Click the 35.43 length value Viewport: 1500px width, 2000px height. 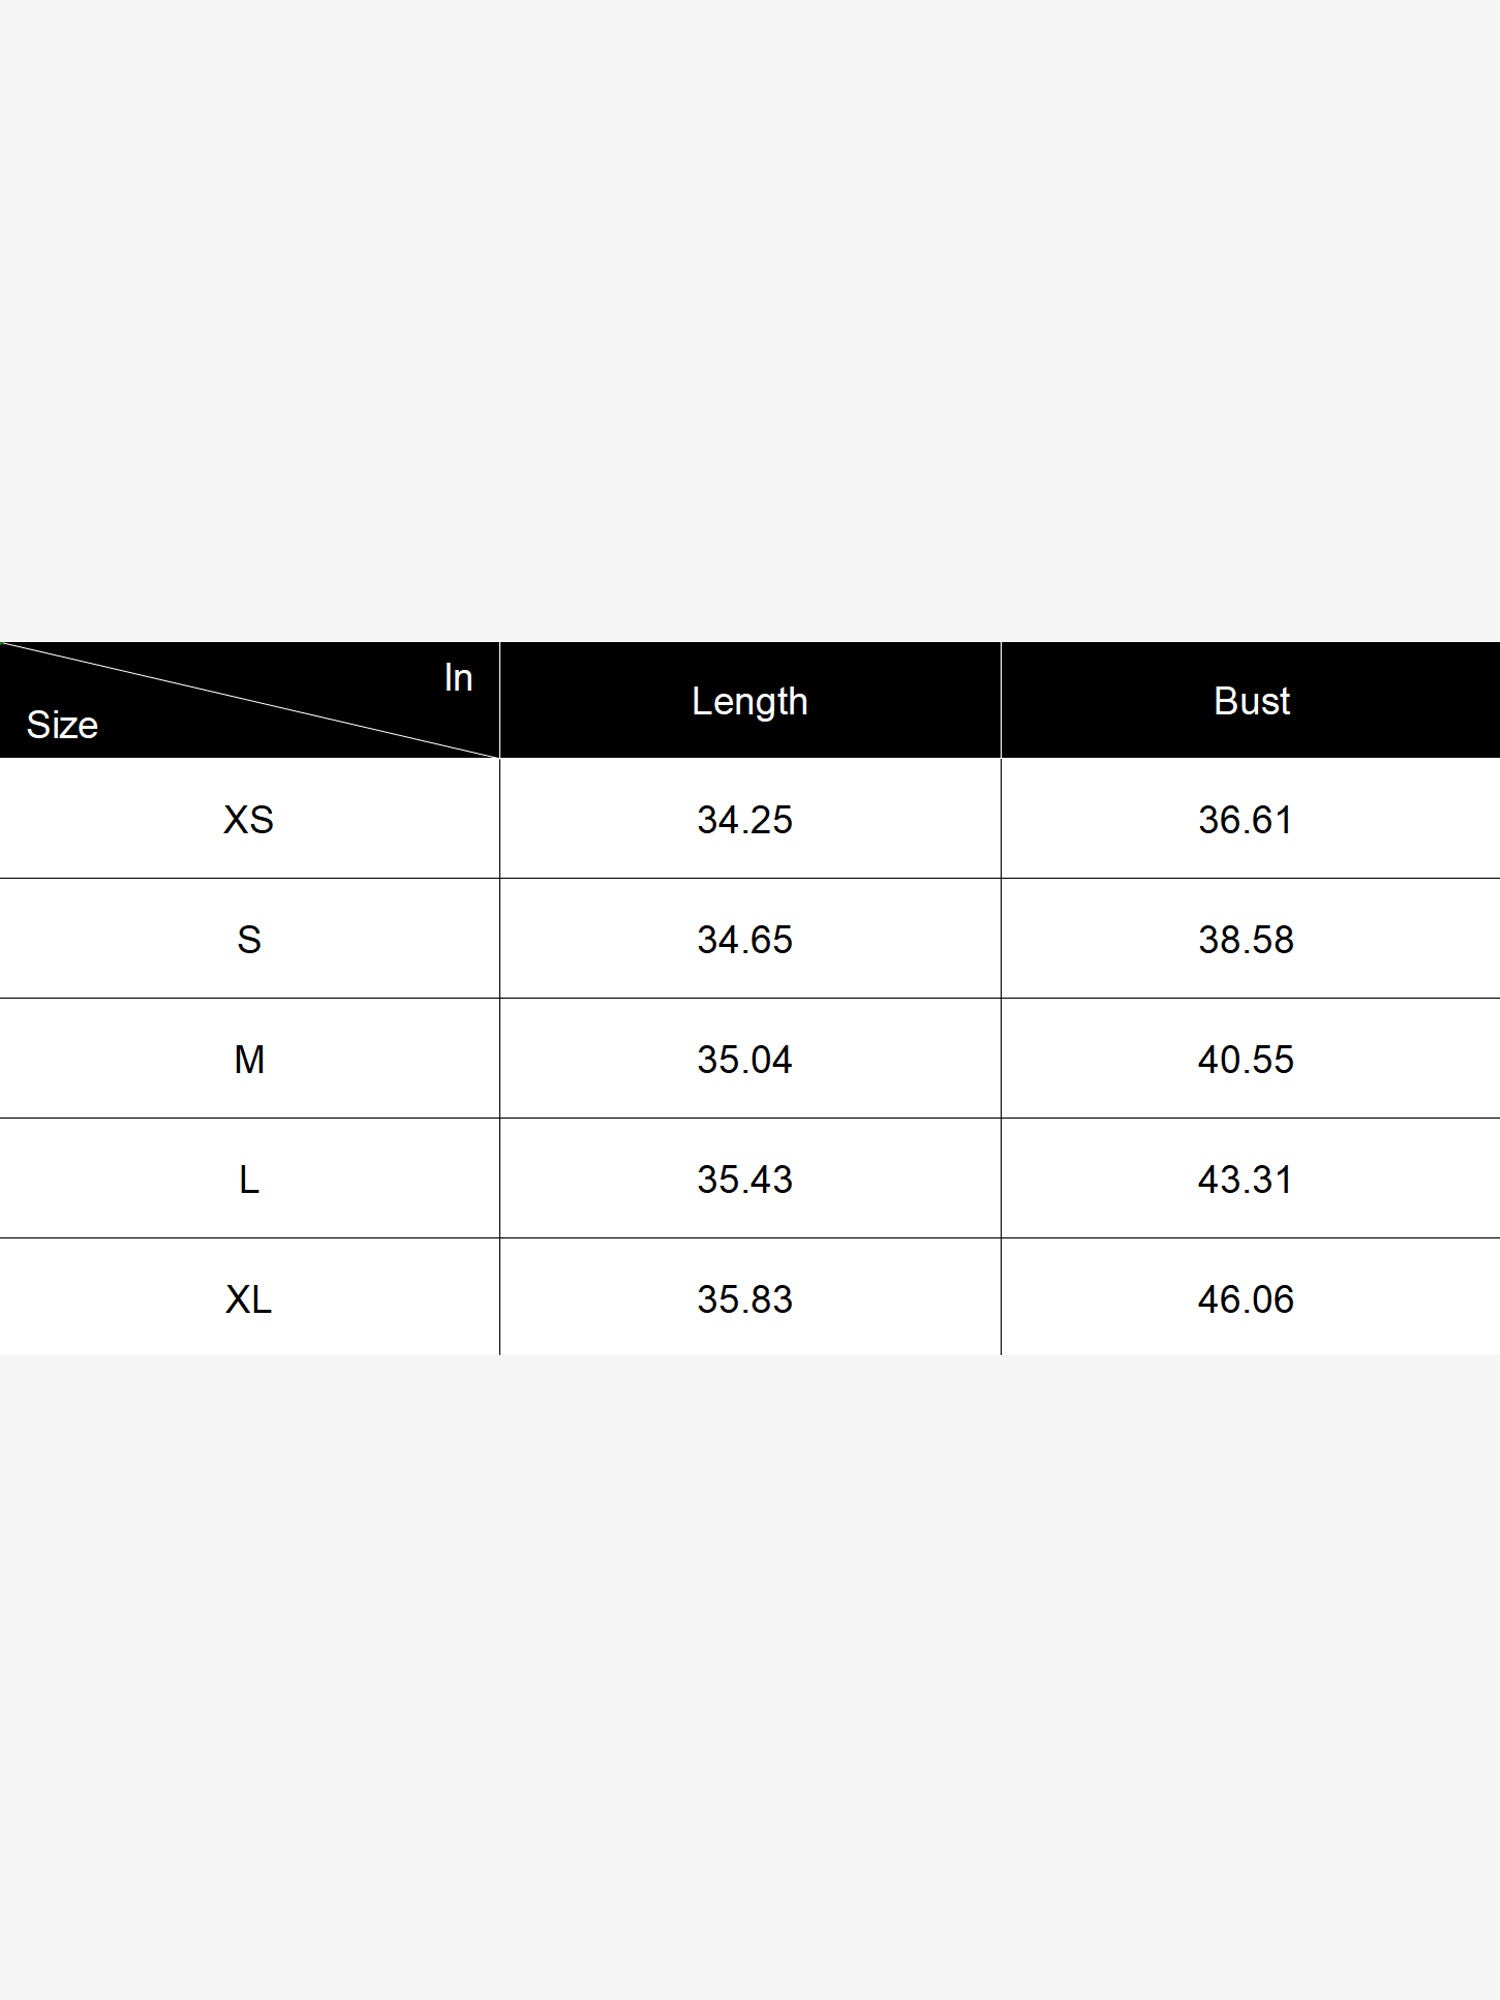click(x=745, y=1180)
